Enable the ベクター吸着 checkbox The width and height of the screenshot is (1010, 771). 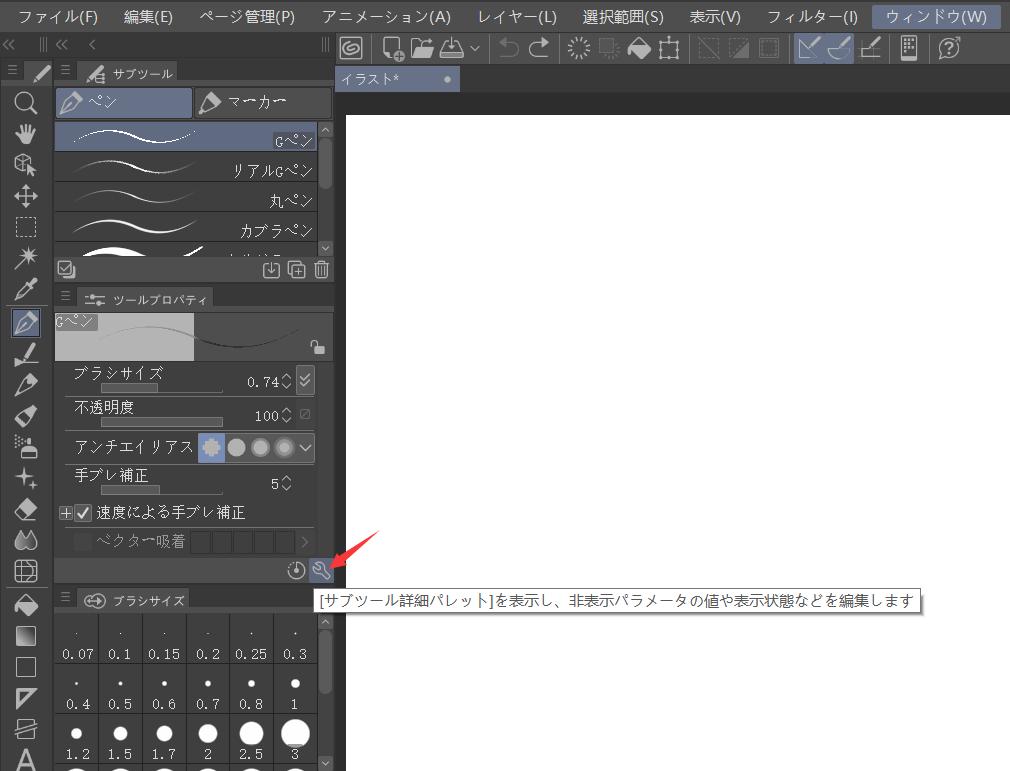coord(83,542)
